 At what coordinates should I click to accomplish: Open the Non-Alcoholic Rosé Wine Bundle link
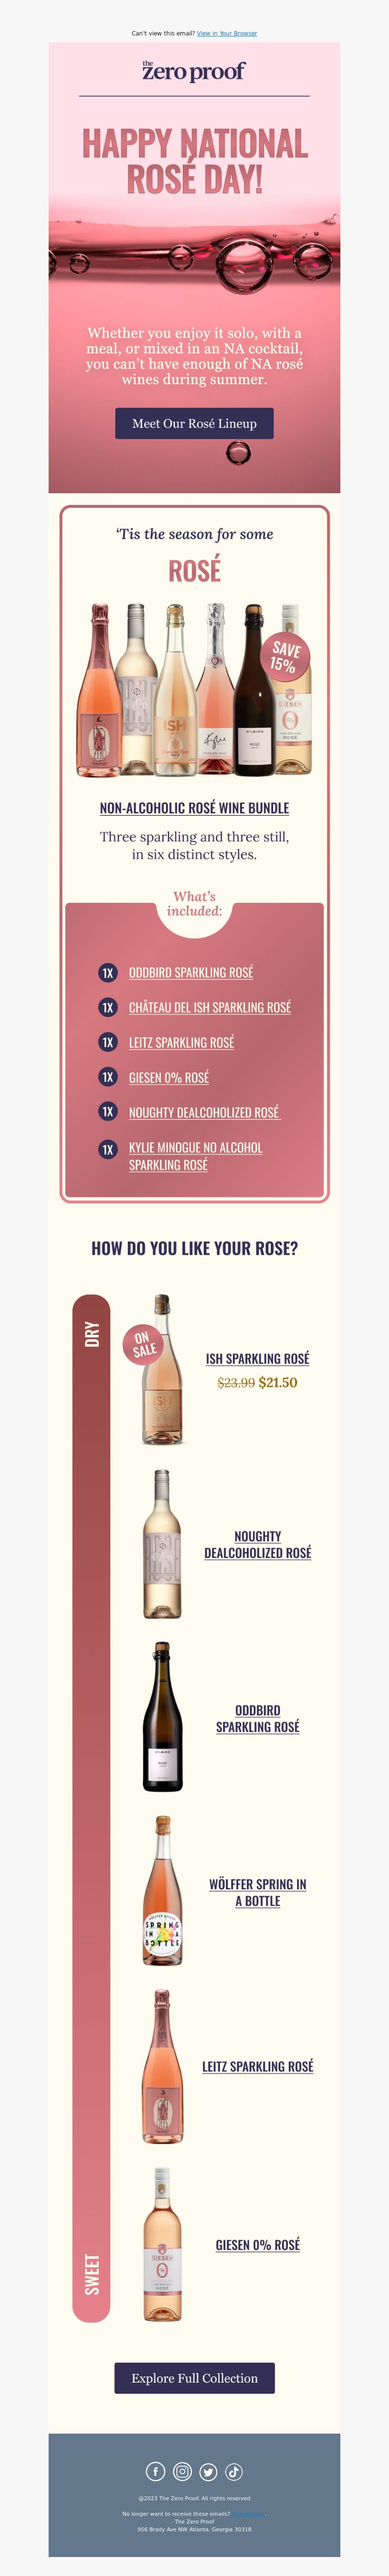(x=194, y=808)
